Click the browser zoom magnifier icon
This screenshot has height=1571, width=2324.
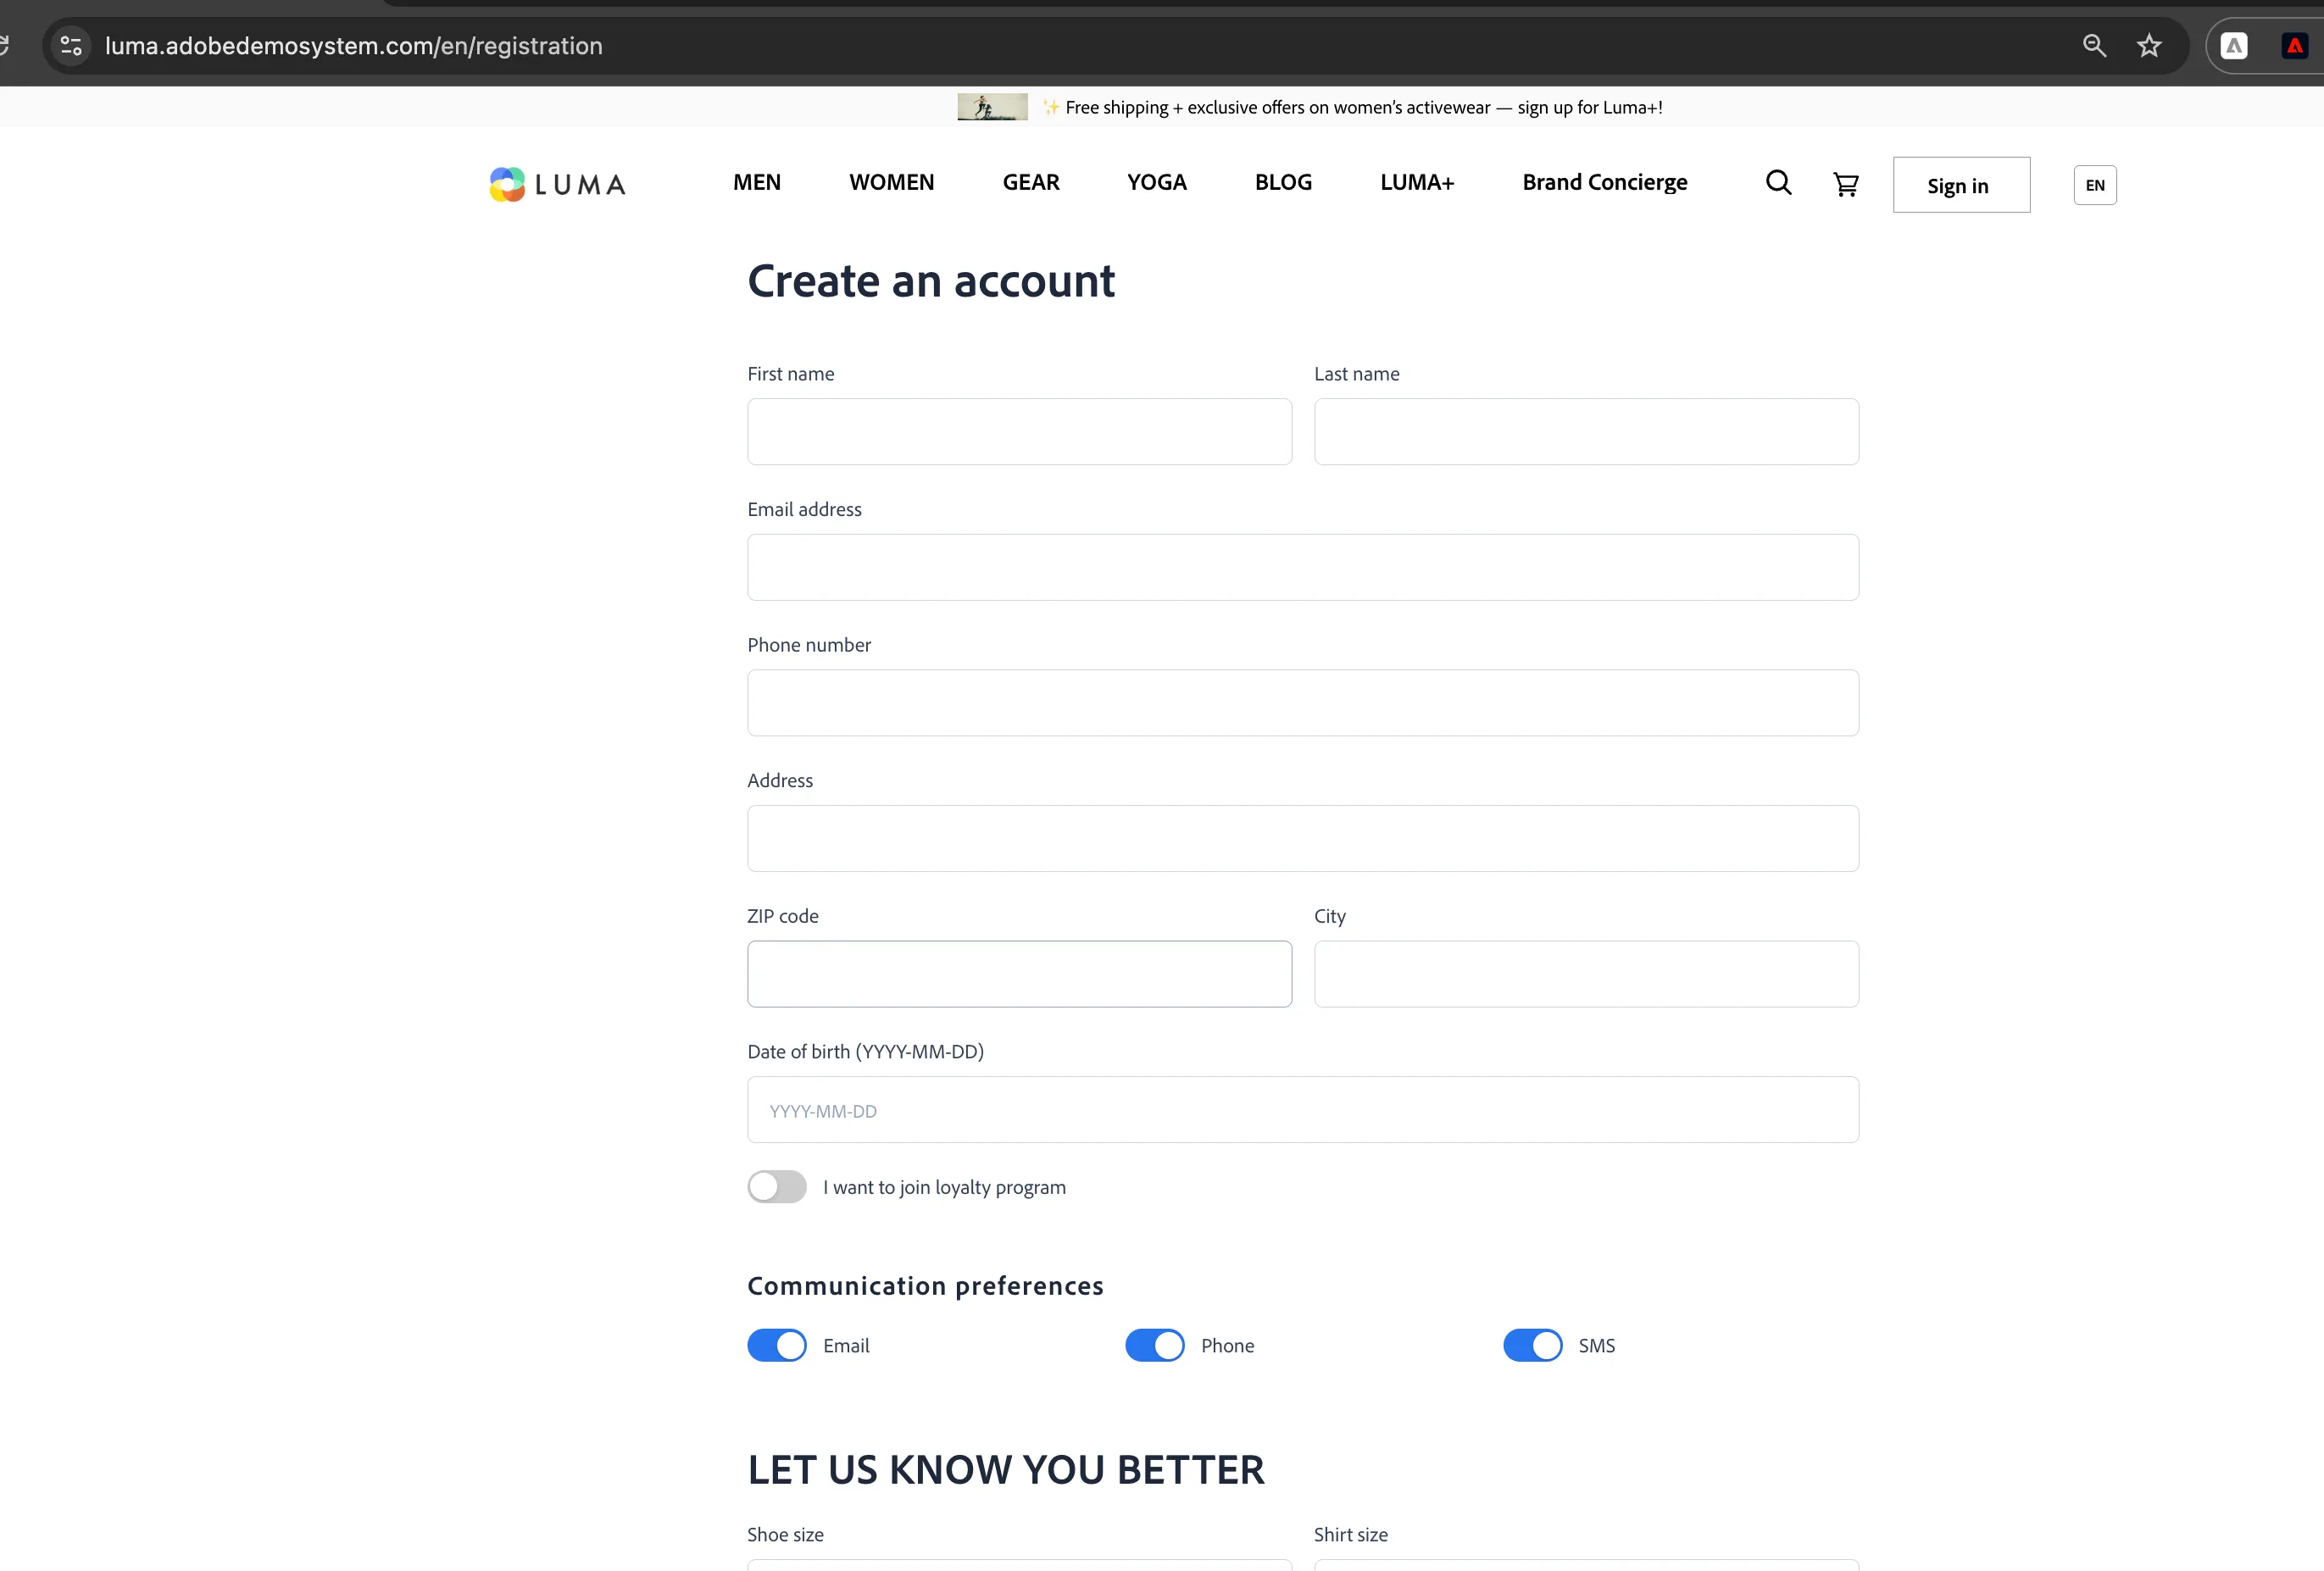point(2094,46)
